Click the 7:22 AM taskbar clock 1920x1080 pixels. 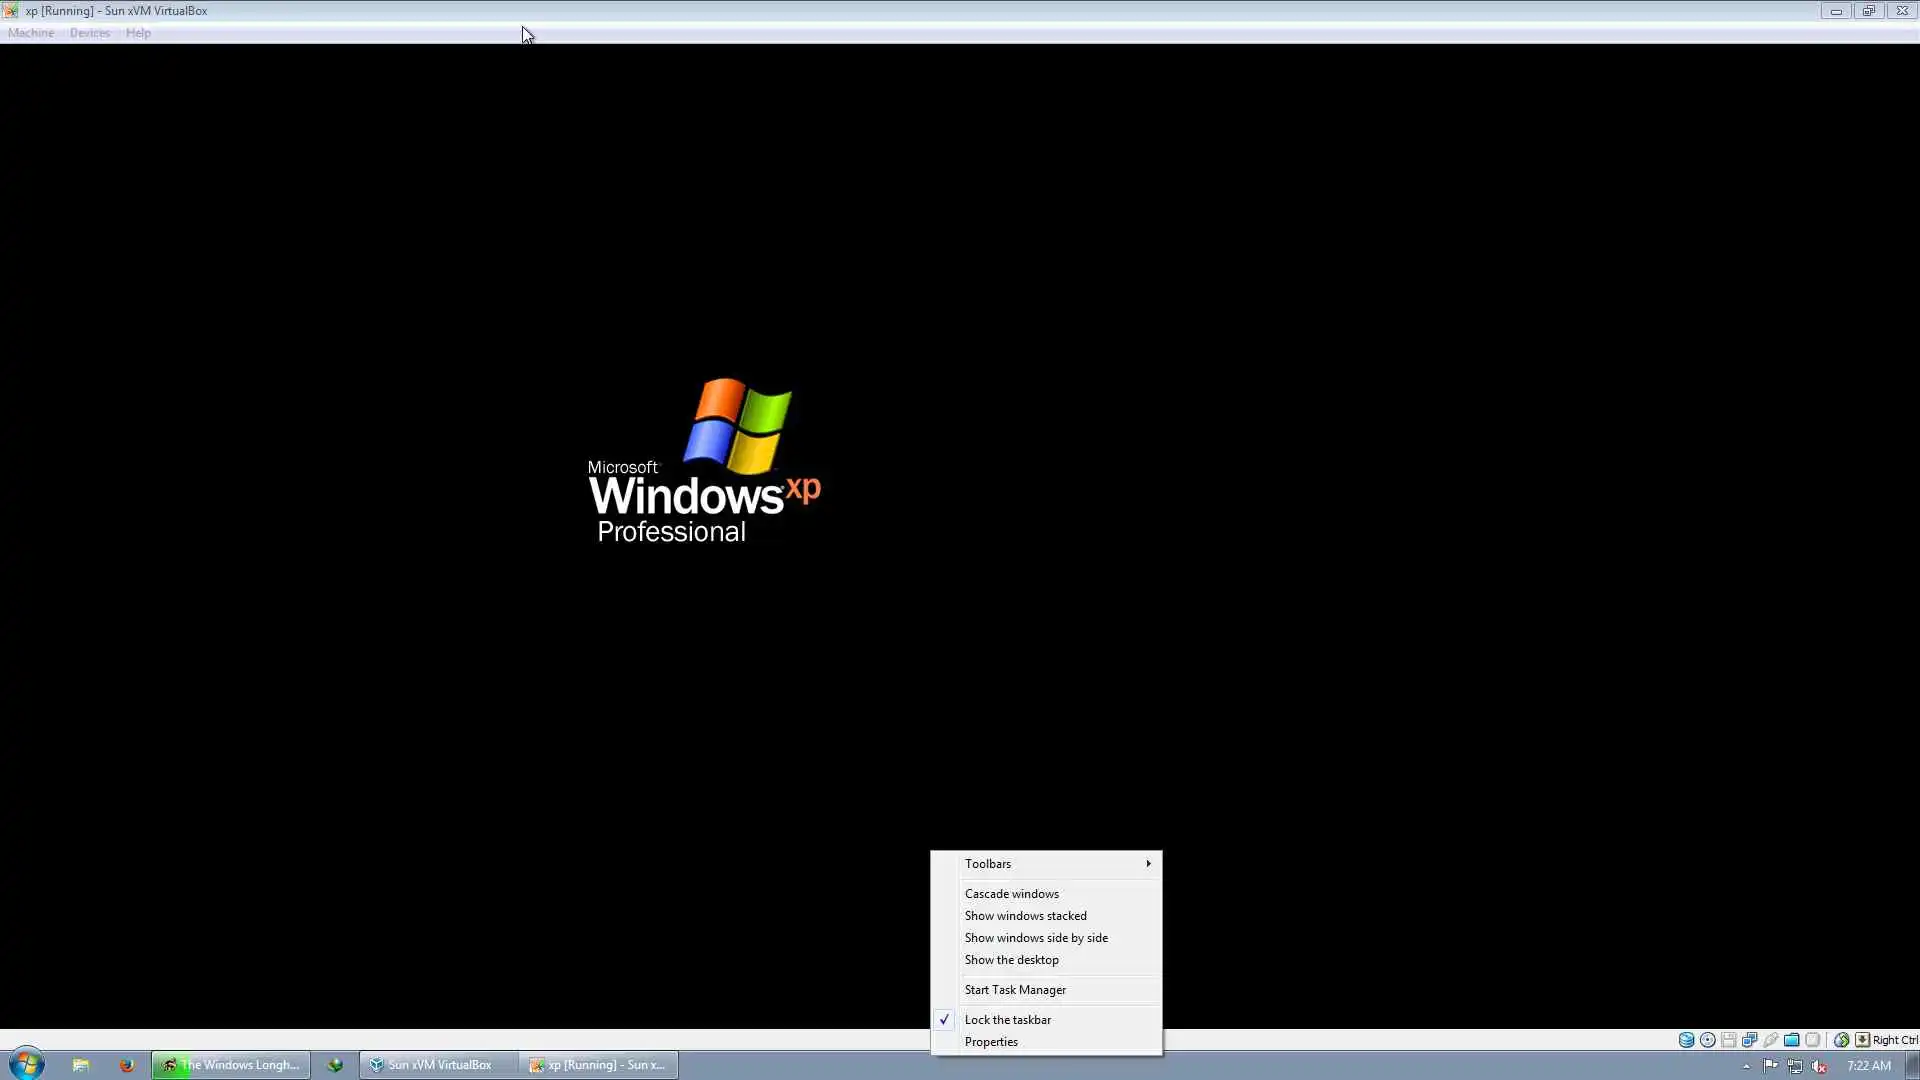coord(1868,1066)
